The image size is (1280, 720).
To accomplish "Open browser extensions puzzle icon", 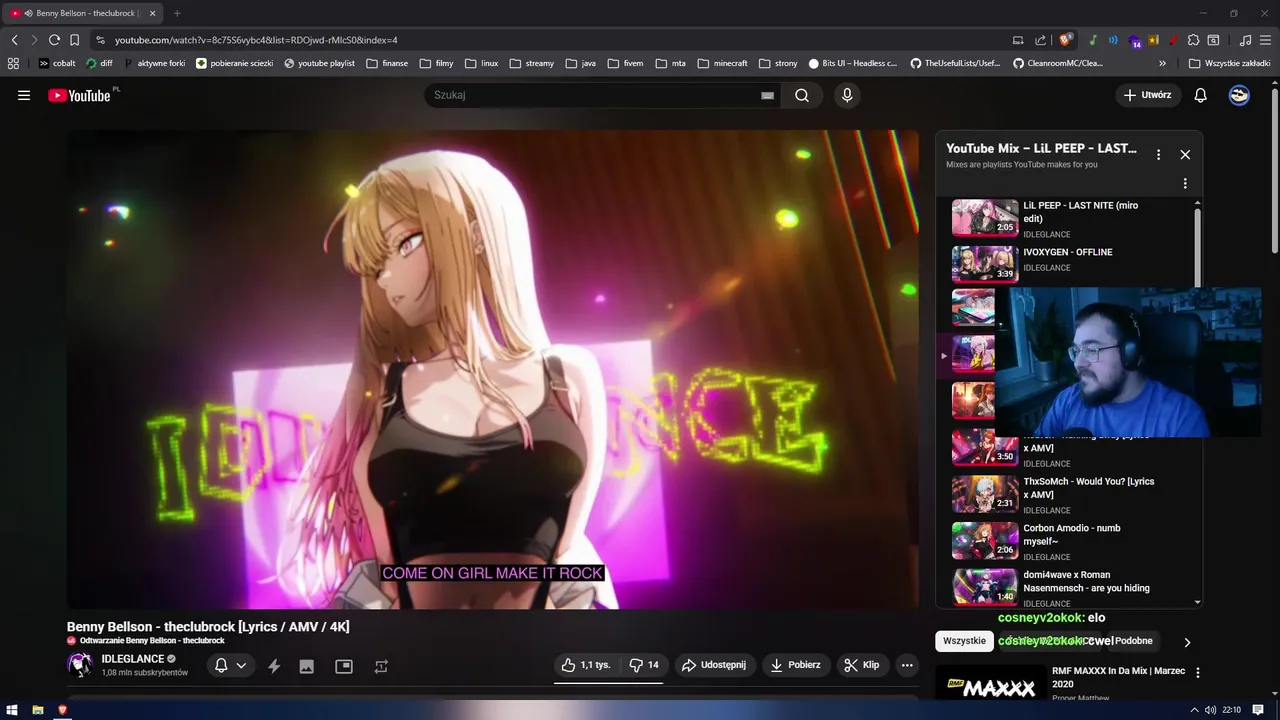I will pos(1193,40).
